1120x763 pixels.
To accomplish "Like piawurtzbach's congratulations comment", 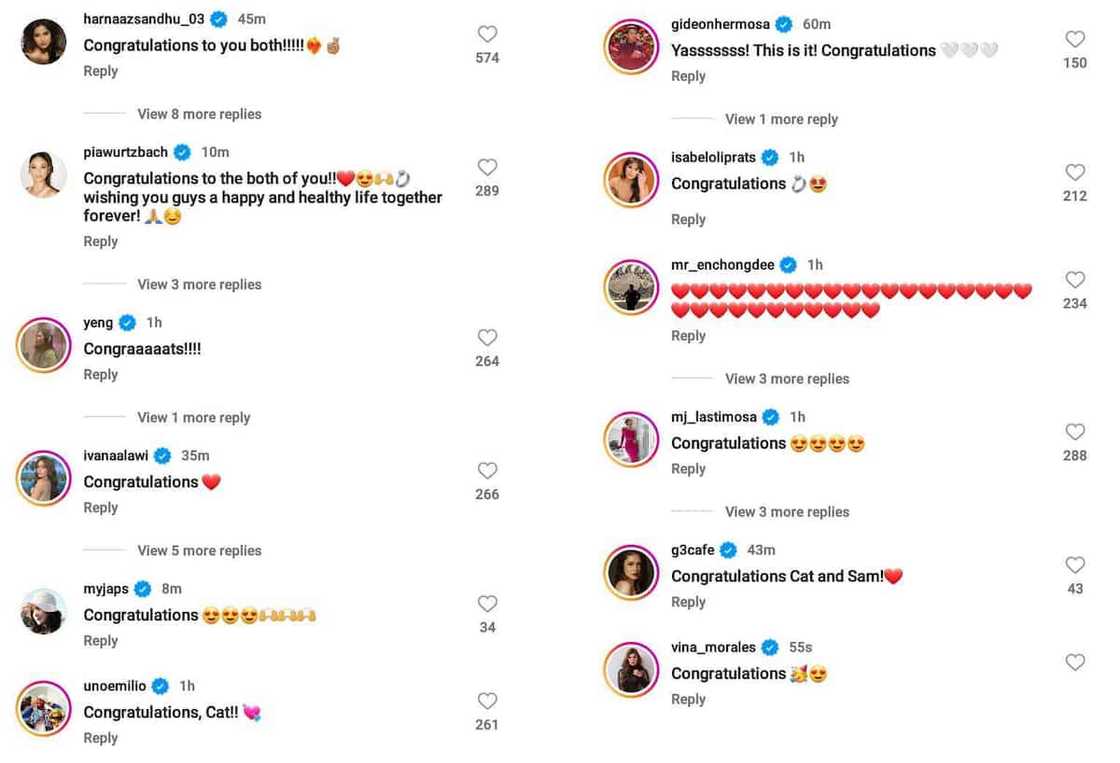I will [x=487, y=167].
